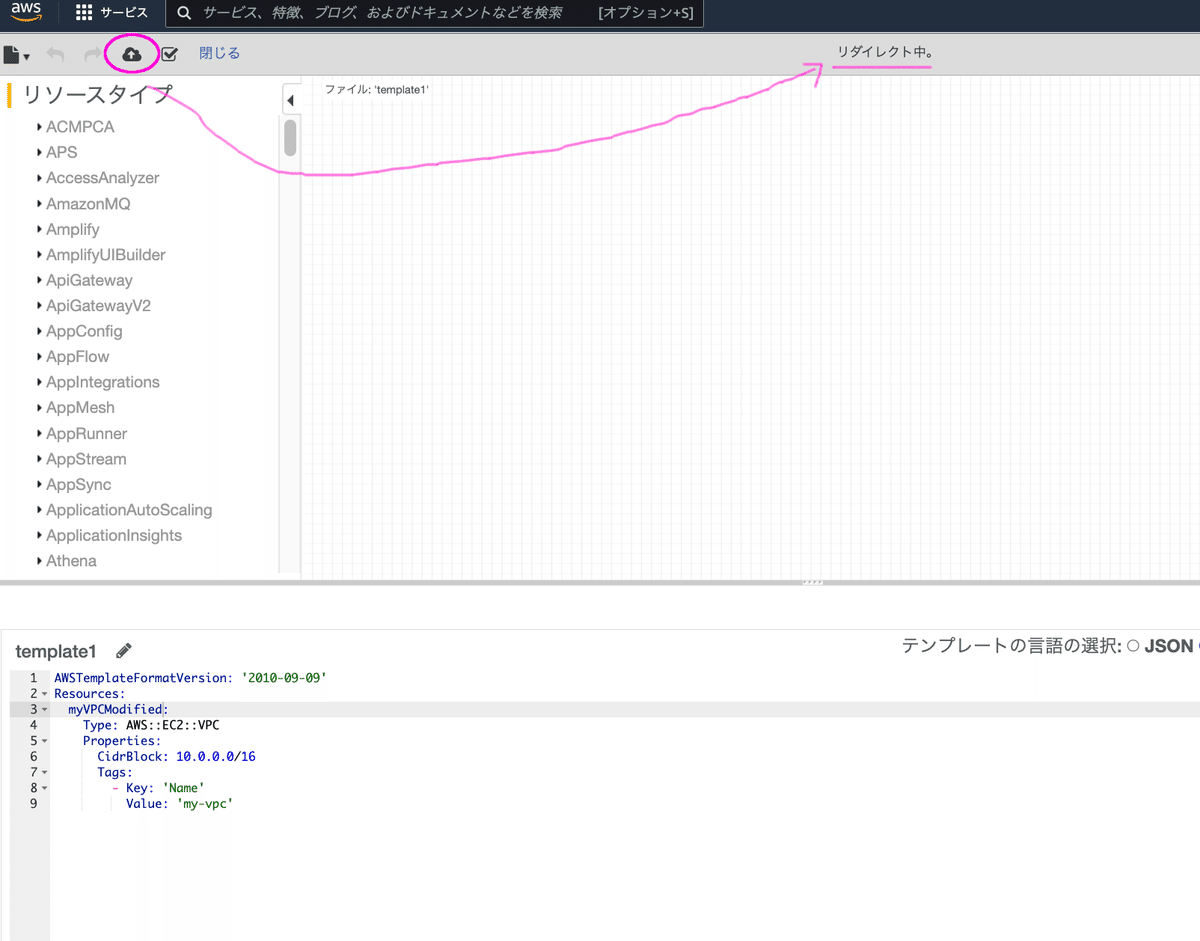Click the Value 'my-vpc' code line

[179, 803]
